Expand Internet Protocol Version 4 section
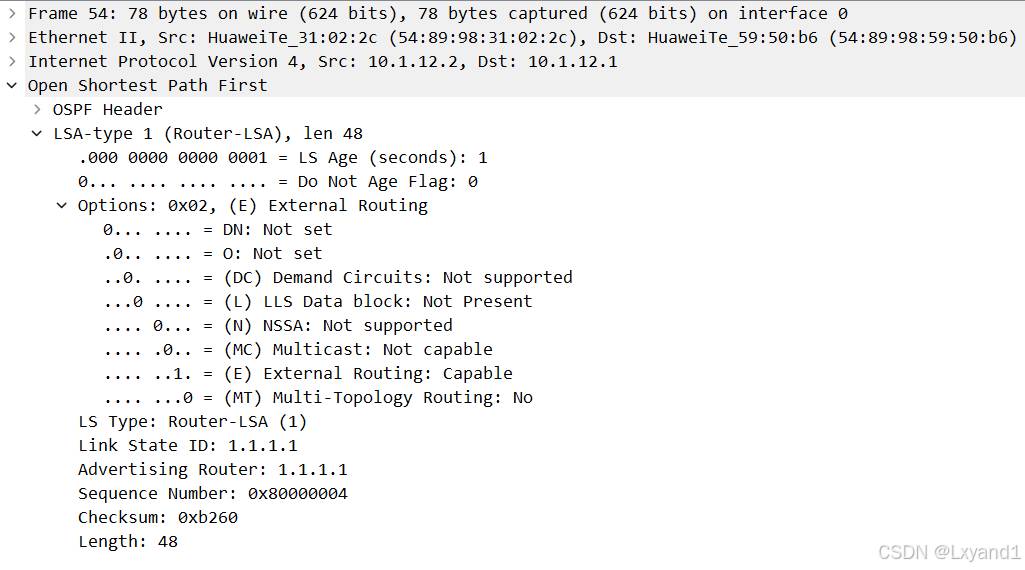1025x570 pixels. pyautogui.click(x=12, y=62)
